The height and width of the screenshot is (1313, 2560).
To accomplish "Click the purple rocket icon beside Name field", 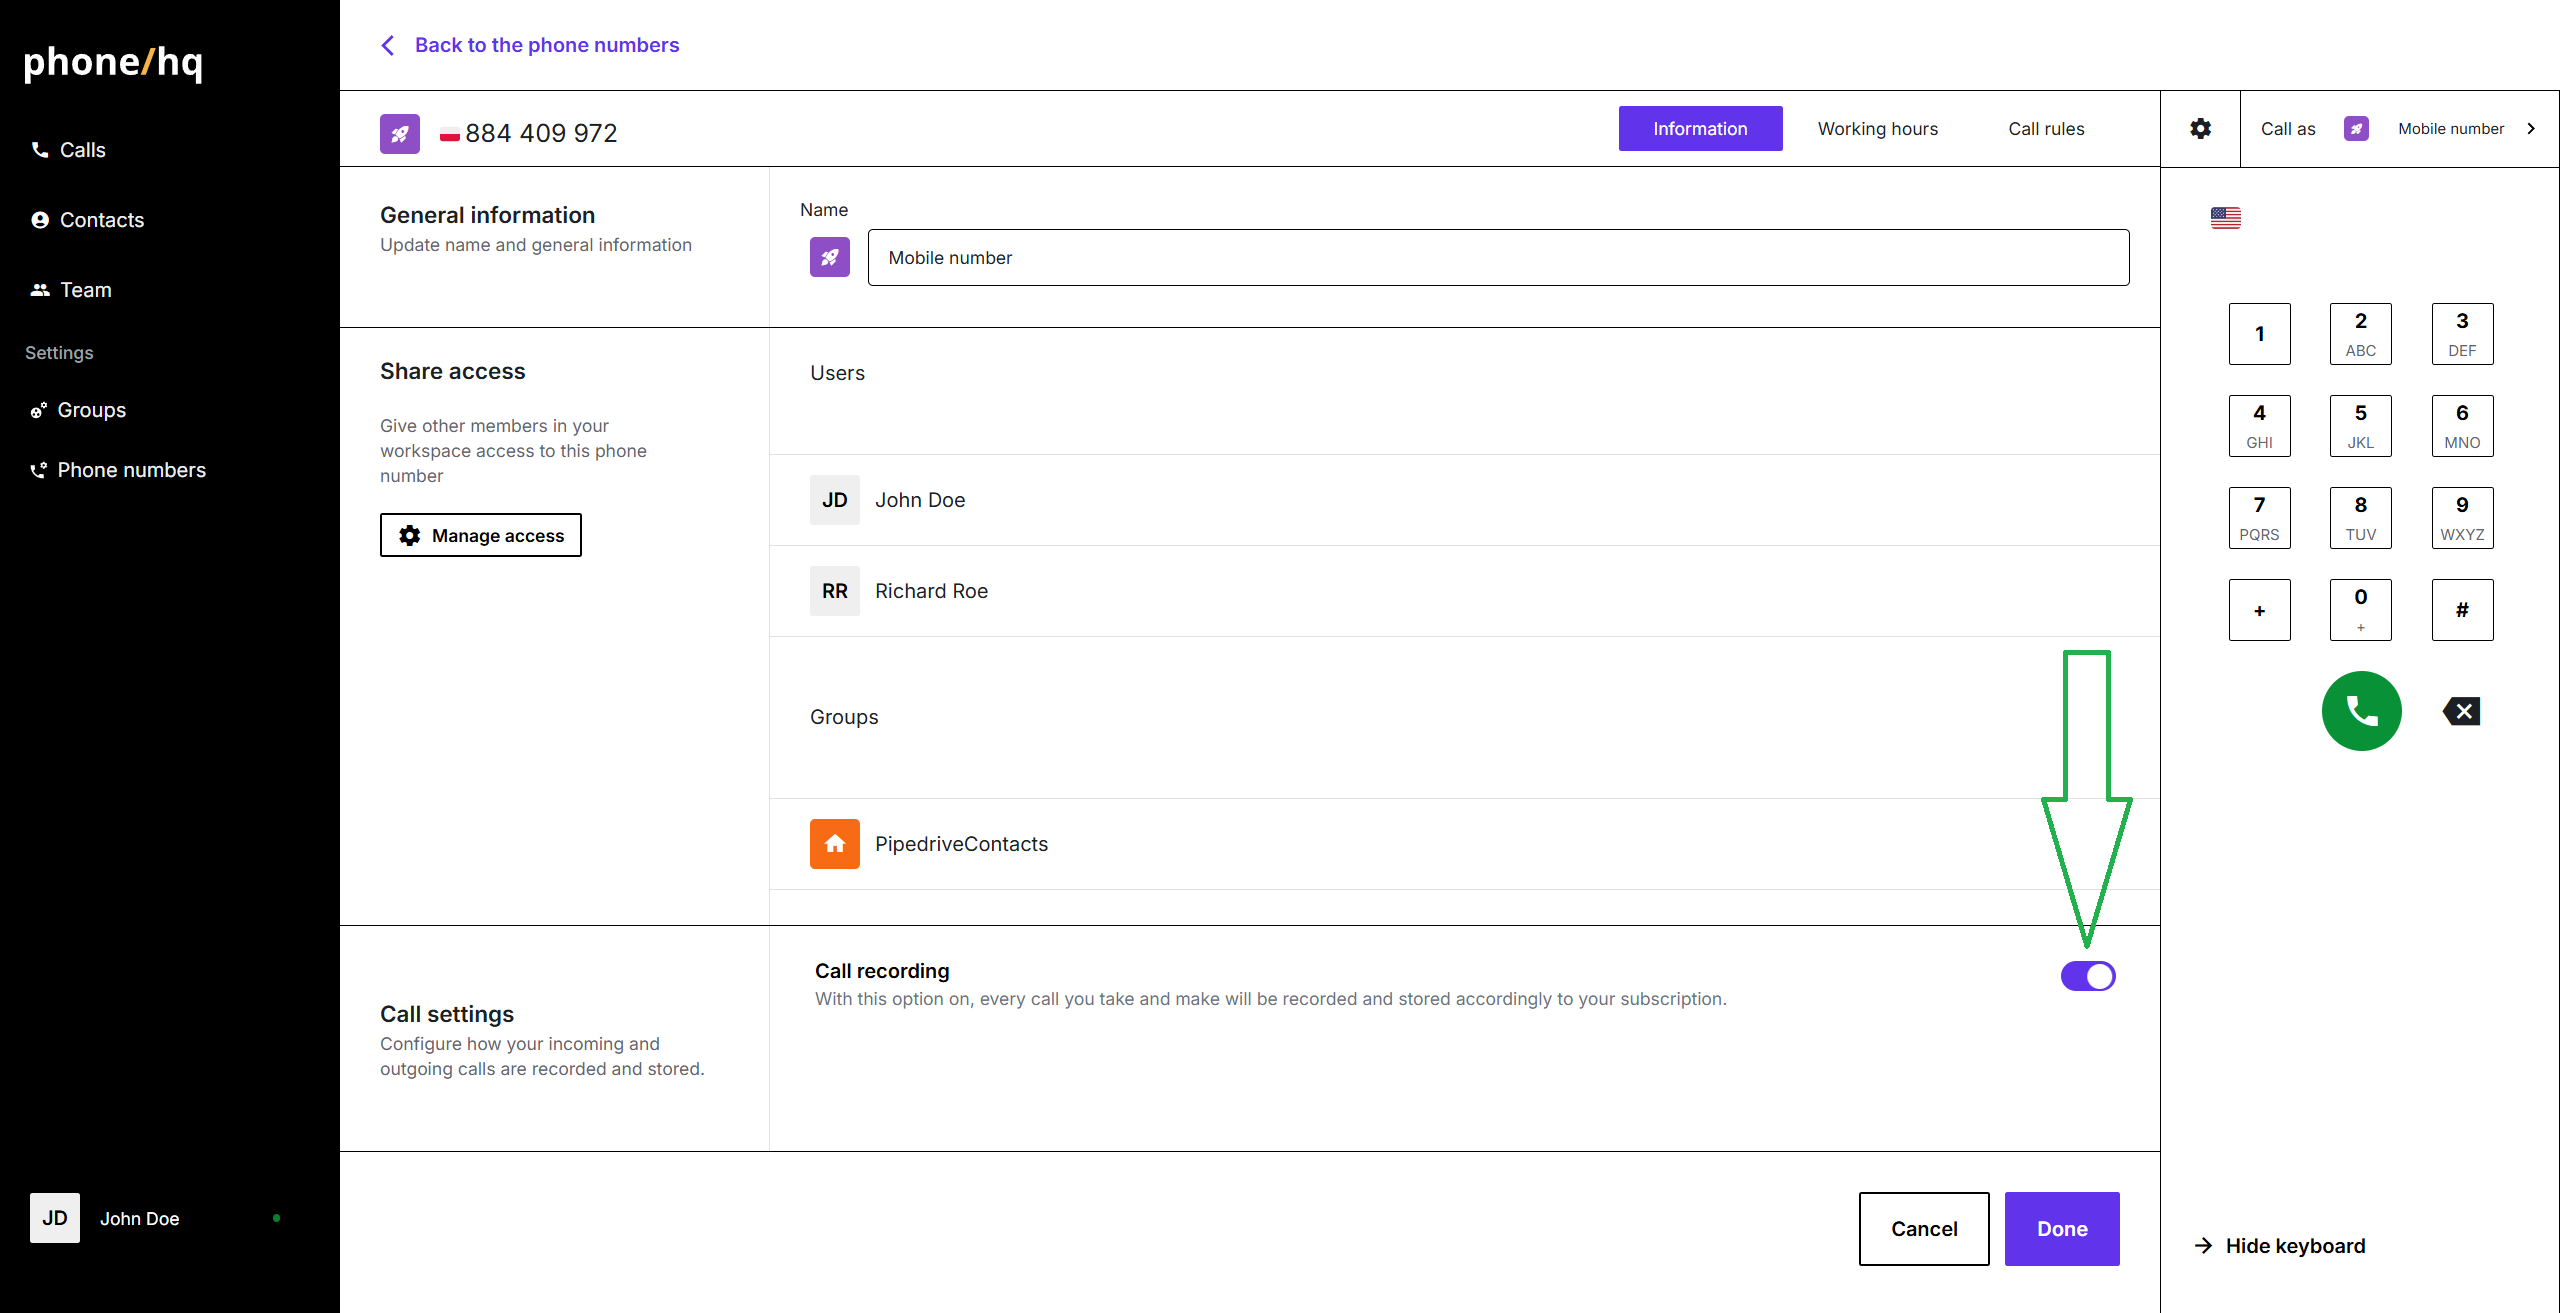I will pyautogui.click(x=829, y=257).
